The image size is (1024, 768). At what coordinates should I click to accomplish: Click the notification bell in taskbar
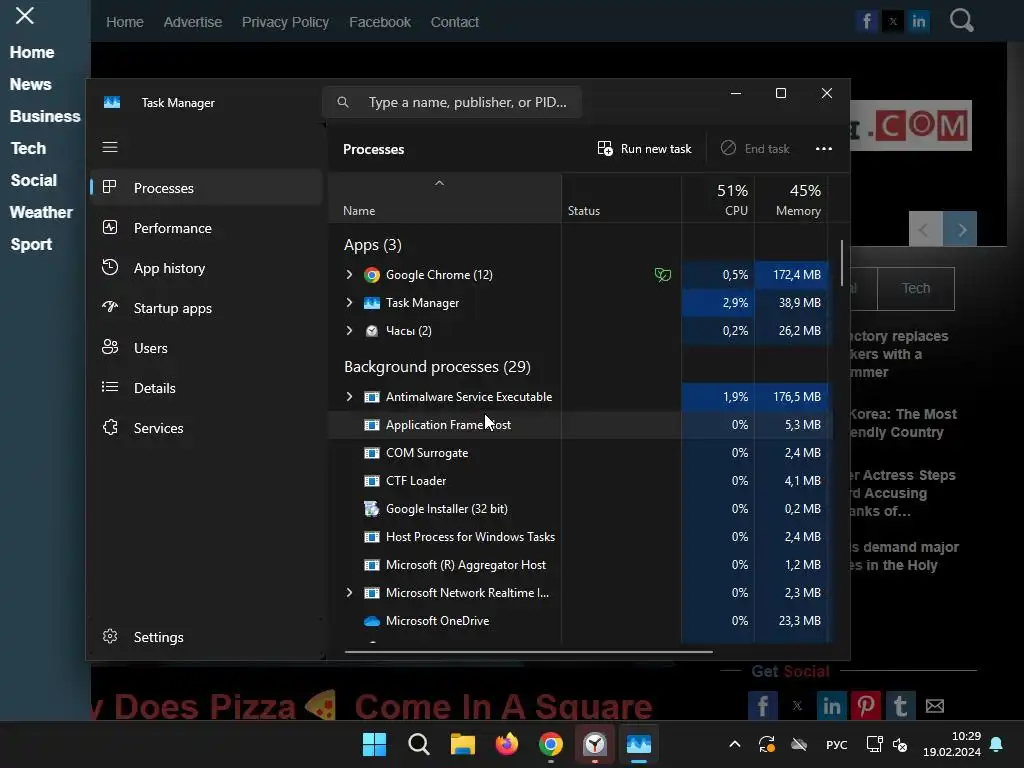coord(997,744)
